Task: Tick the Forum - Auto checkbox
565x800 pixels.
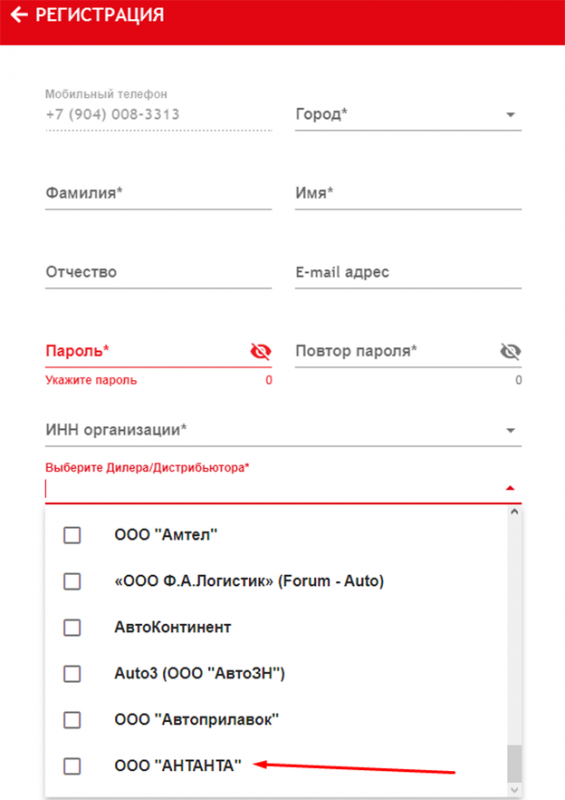Action: [72, 581]
